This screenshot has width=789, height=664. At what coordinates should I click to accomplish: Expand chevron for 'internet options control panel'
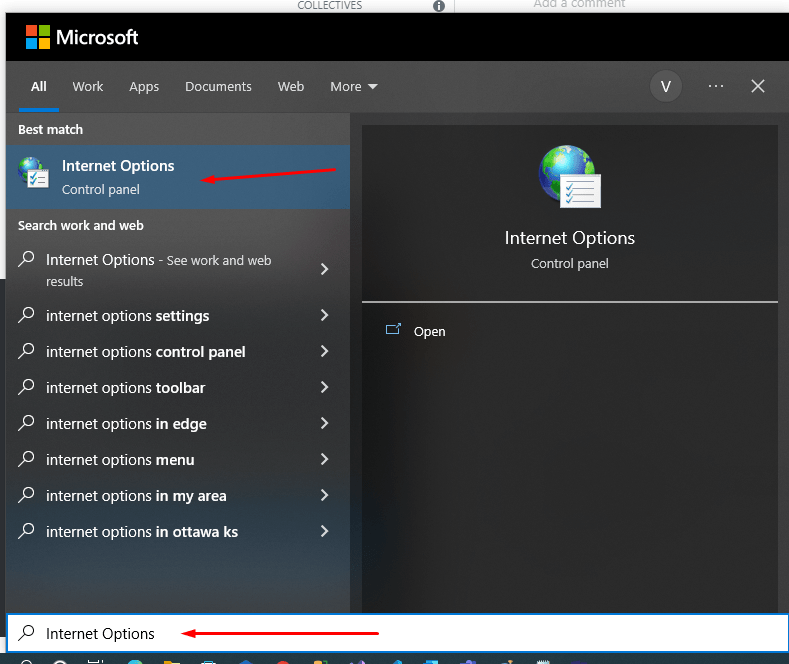point(325,351)
